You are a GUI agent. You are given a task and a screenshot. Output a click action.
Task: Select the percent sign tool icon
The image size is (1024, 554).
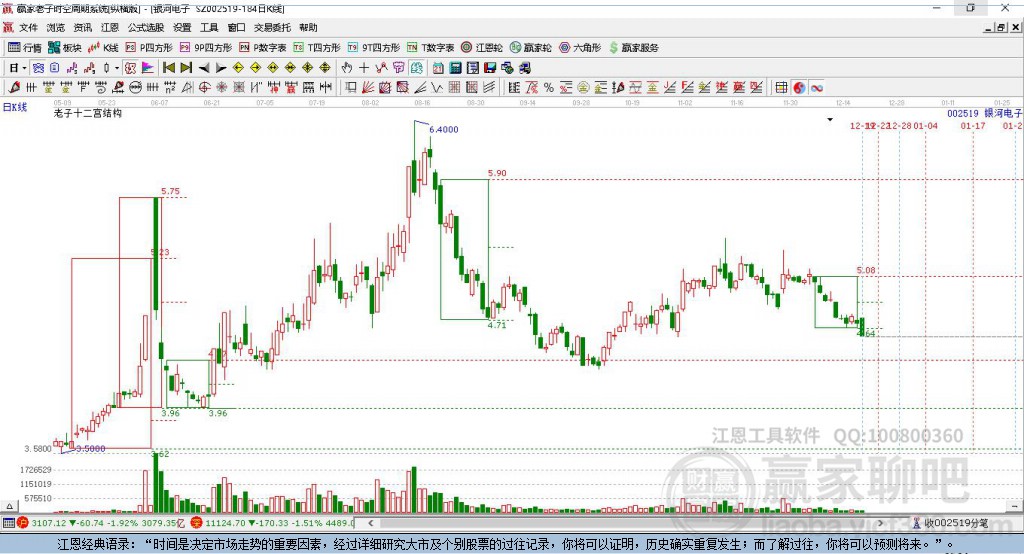tap(549, 88)
